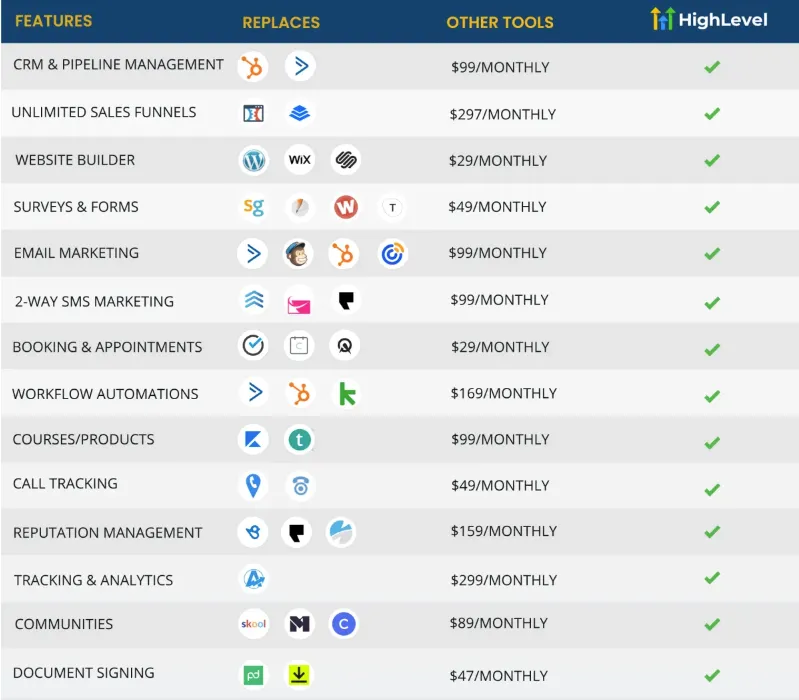799x700 pixels.
Task: Select the Wix icon
Action: 300,160
